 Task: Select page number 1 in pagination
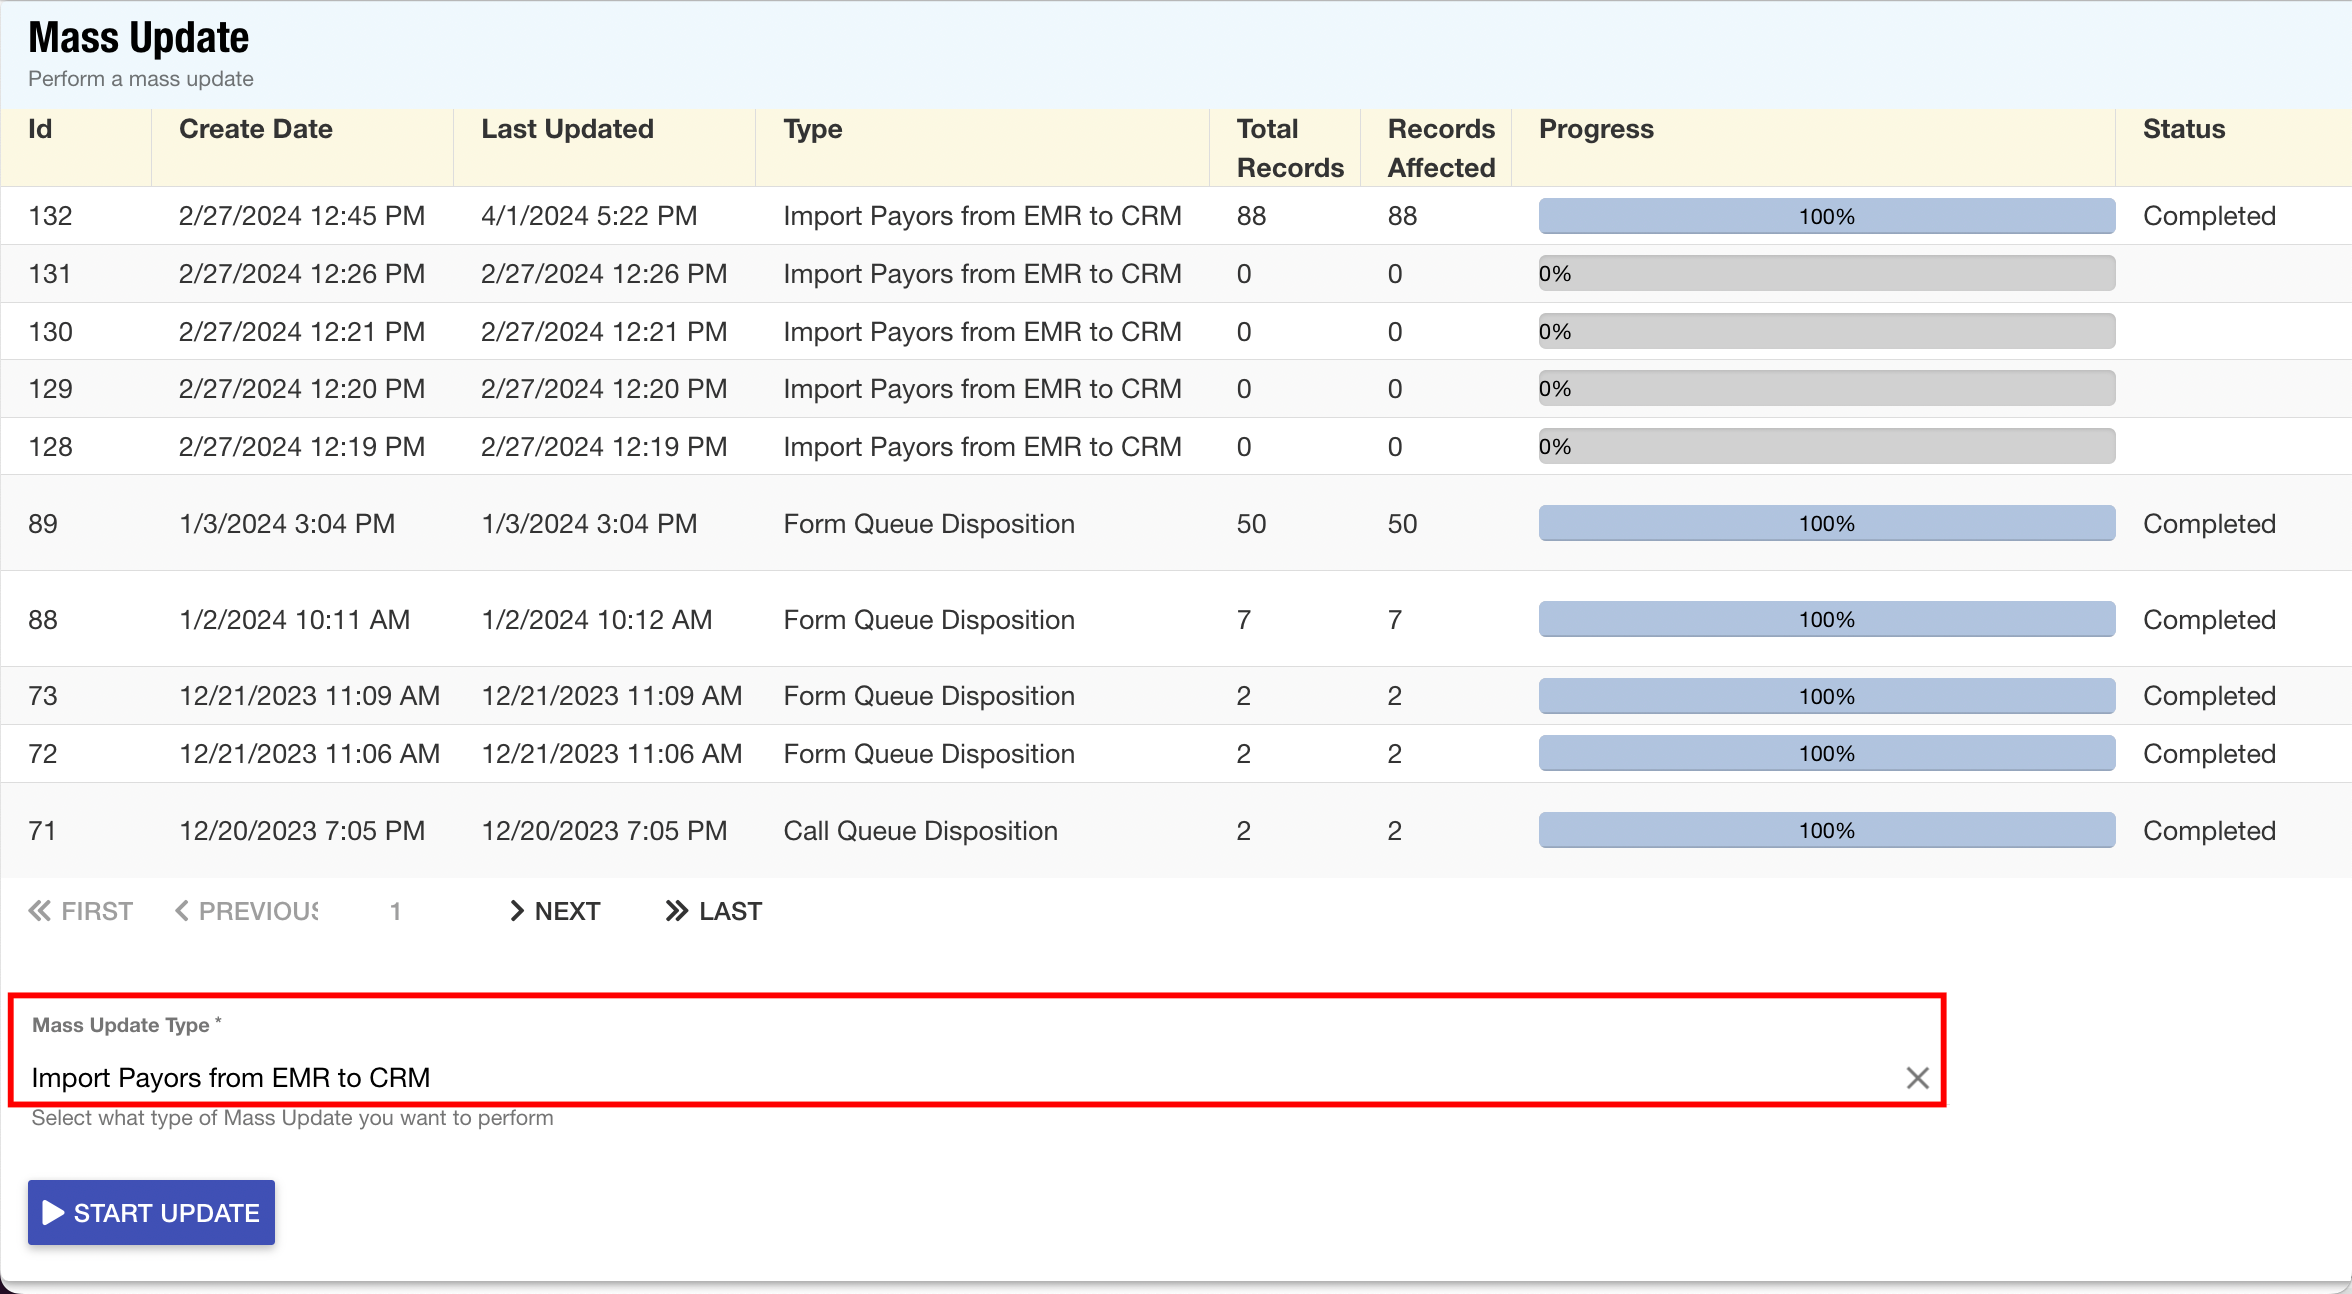(395, 911)
